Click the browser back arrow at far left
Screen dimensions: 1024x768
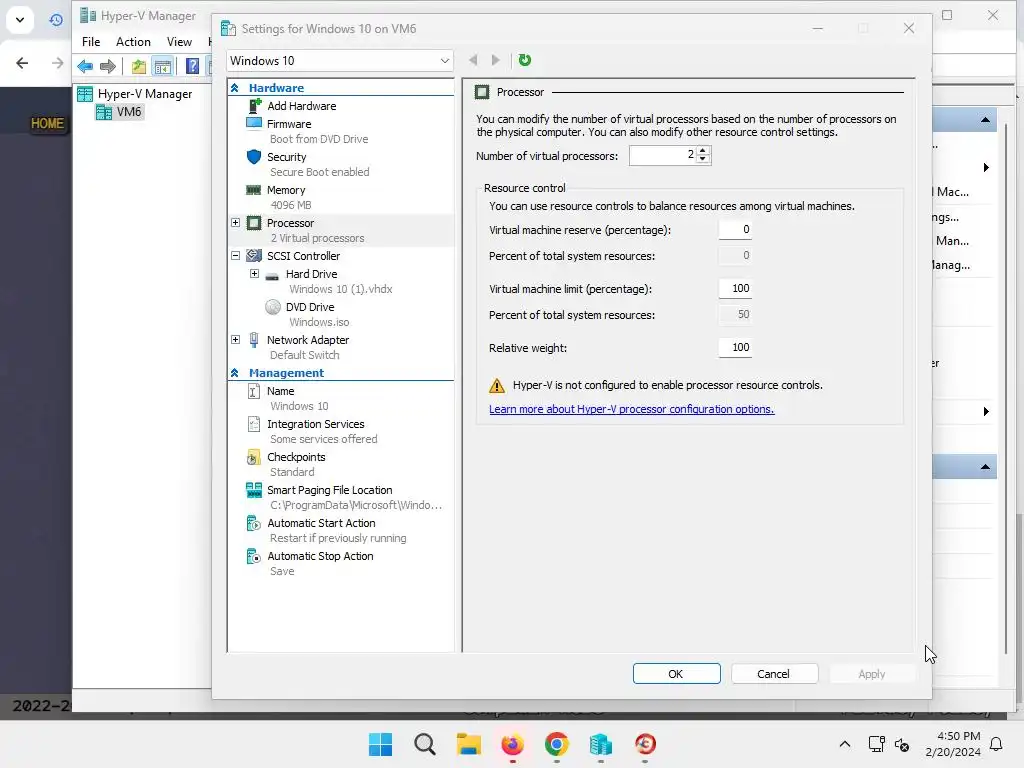coord(22,63)
